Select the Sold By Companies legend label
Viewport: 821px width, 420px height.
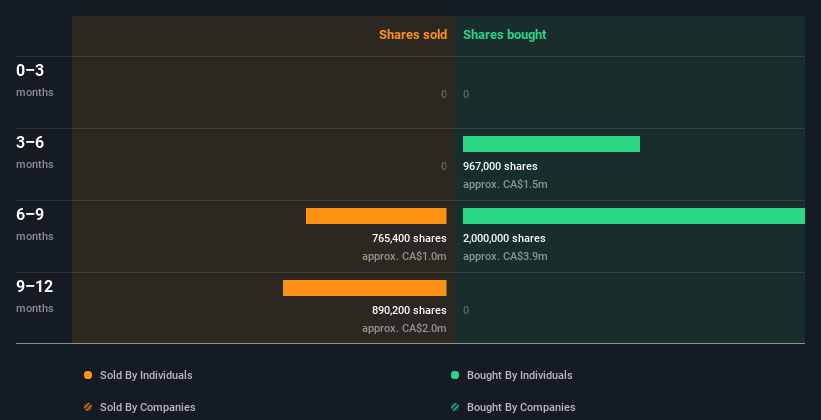coord(148,407)
